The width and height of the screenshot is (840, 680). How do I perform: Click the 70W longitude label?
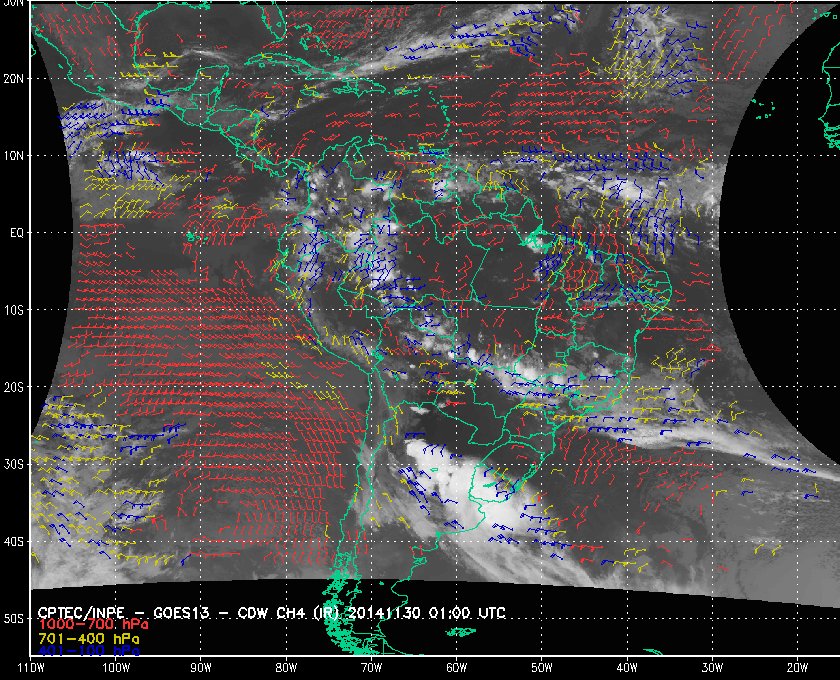pyautogui.click(x=371, y=668)
